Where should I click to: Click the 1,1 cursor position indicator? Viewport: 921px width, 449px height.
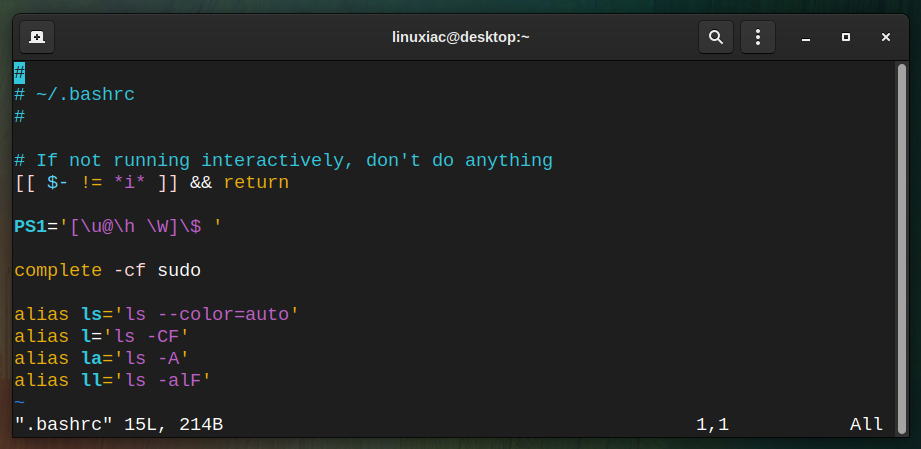(712, 424)
